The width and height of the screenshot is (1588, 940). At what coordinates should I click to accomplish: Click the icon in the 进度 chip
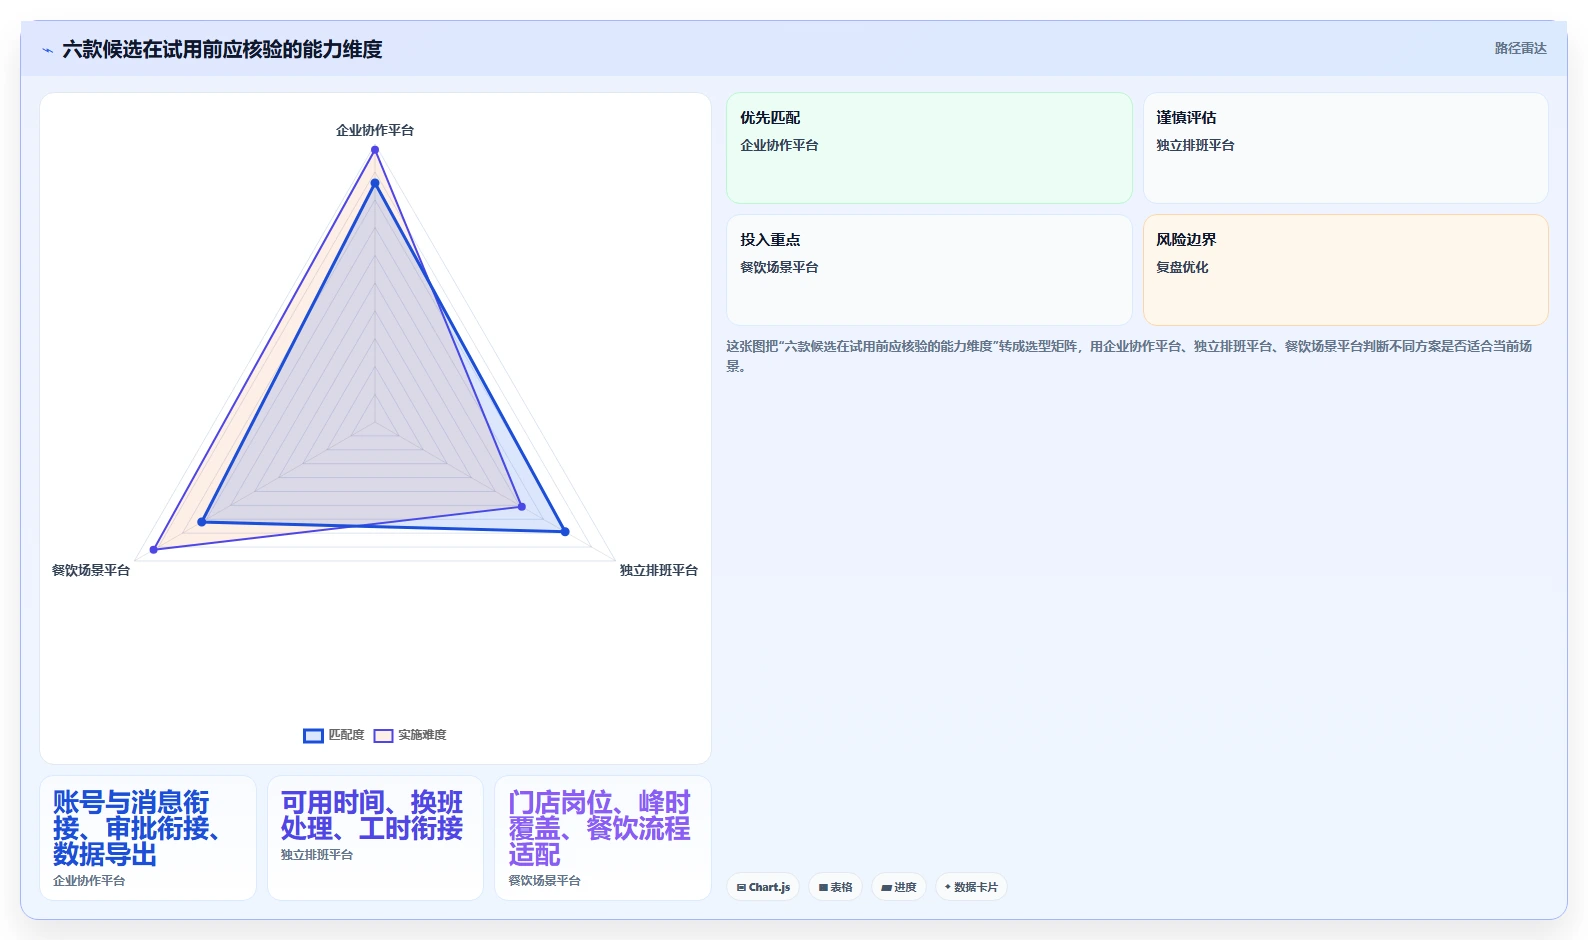(x=886, y=888)
